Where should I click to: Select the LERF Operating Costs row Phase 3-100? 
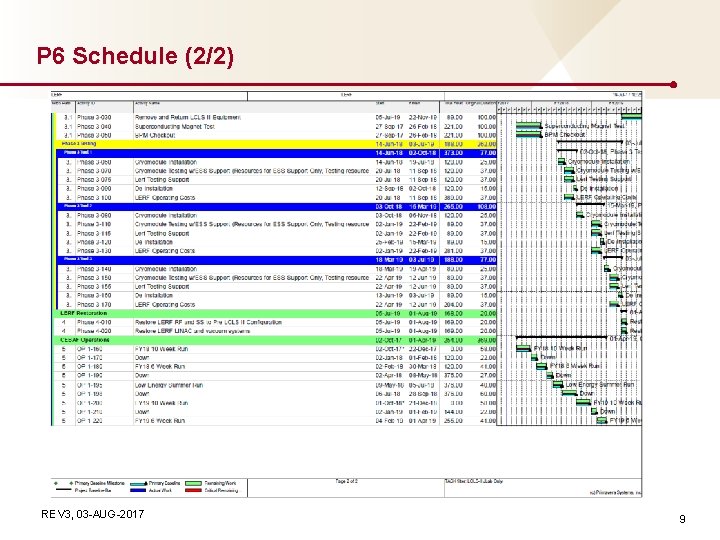point(276,197)
